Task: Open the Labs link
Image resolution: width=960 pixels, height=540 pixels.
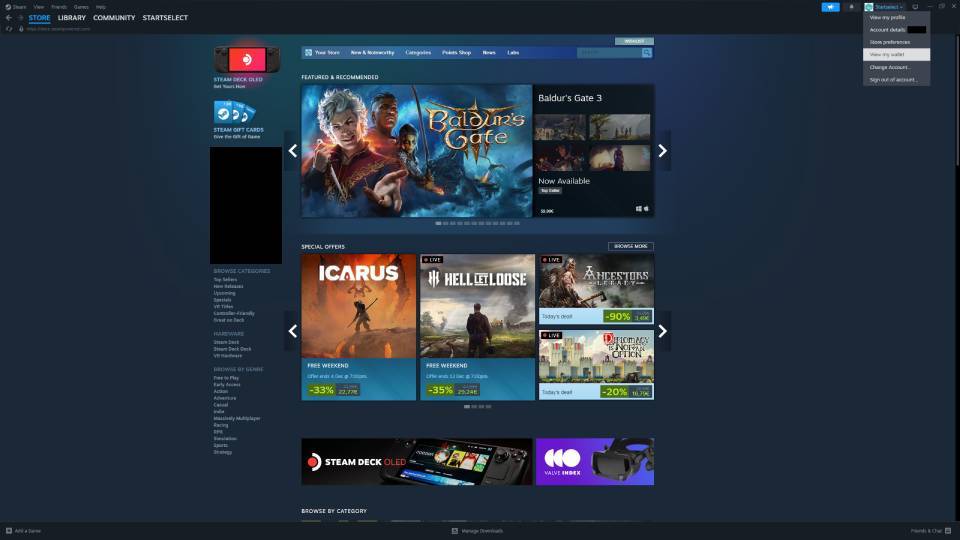Action: [513, 53]
